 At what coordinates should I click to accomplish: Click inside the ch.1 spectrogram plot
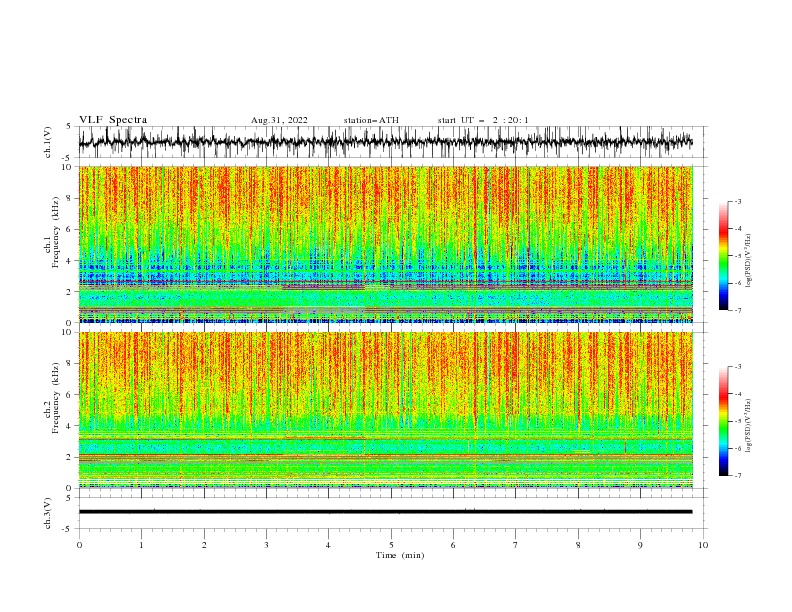pos(385,244)
